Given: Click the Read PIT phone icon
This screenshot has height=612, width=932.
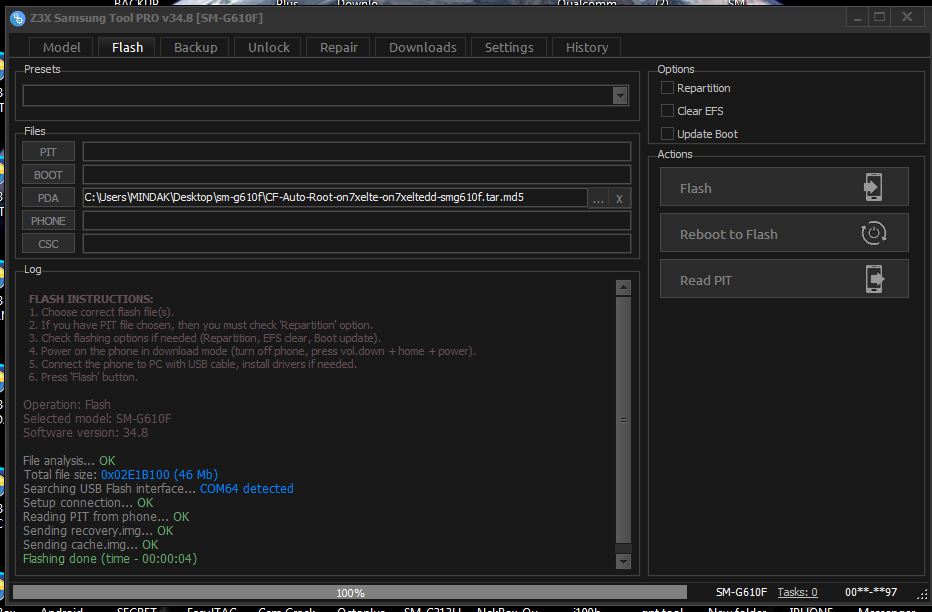Looking at the screenshot, I should (874, 279).
